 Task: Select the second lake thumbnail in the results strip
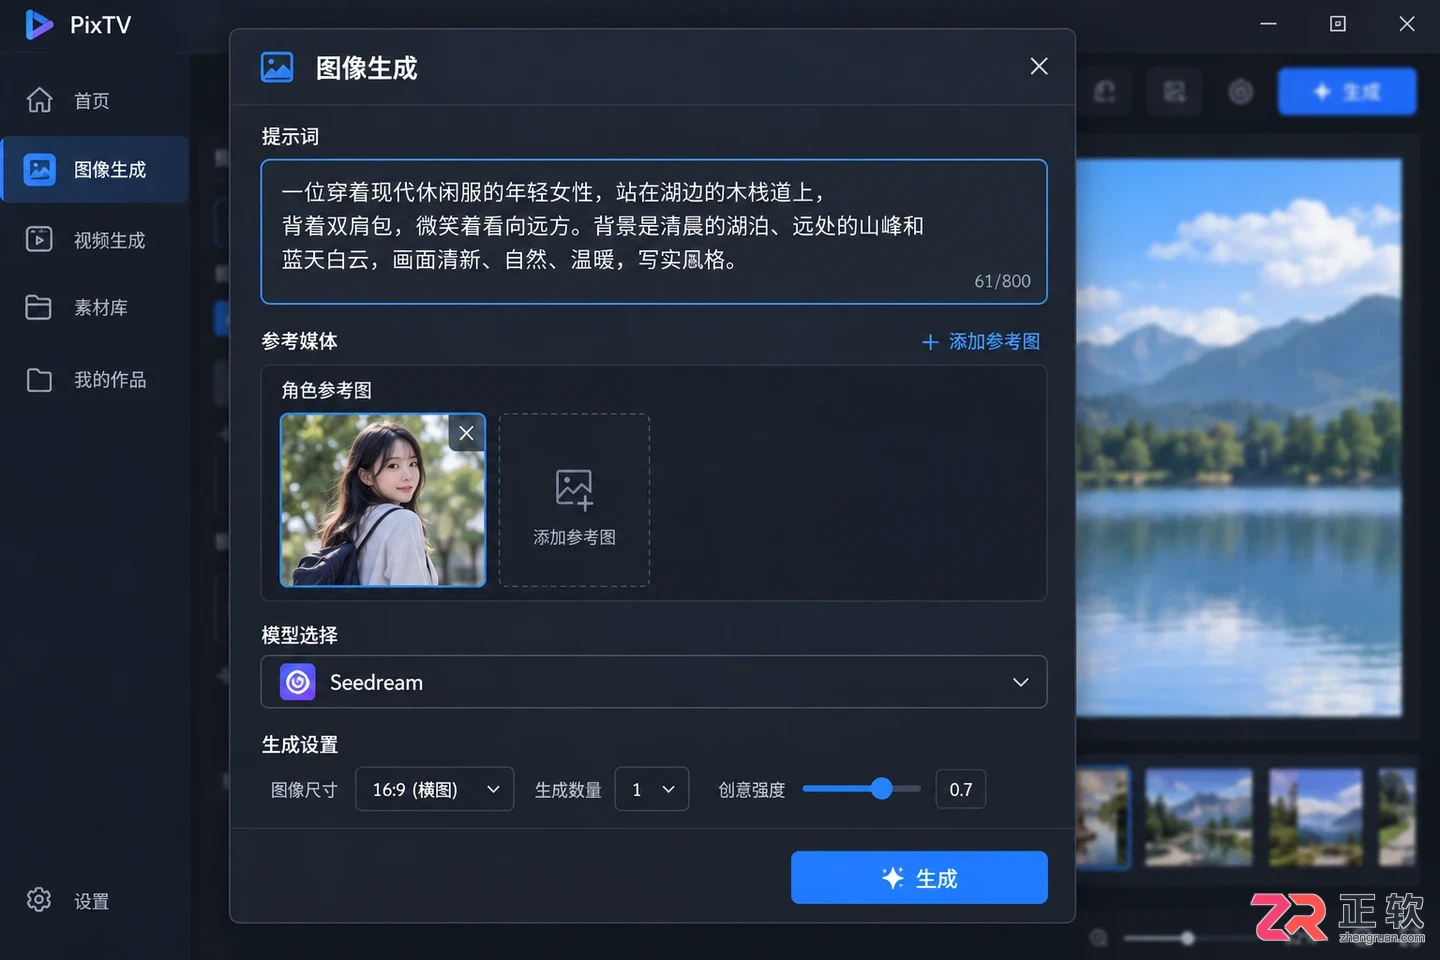[x=1198, y=817]
